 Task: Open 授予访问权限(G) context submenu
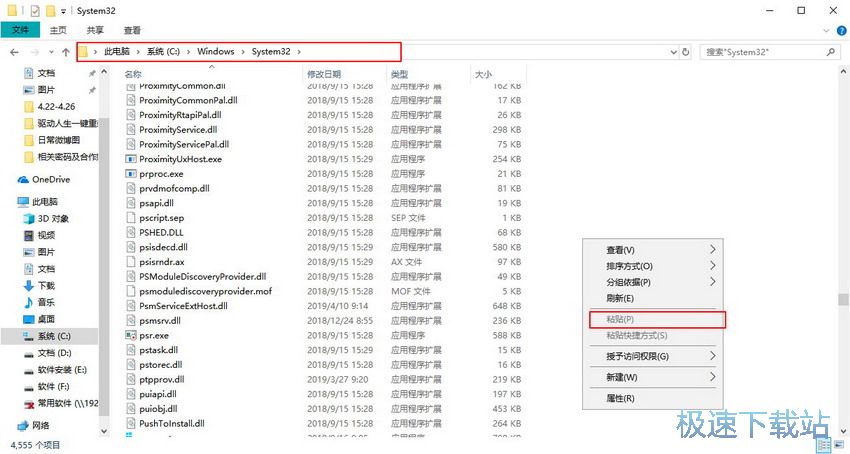point(653,356)
